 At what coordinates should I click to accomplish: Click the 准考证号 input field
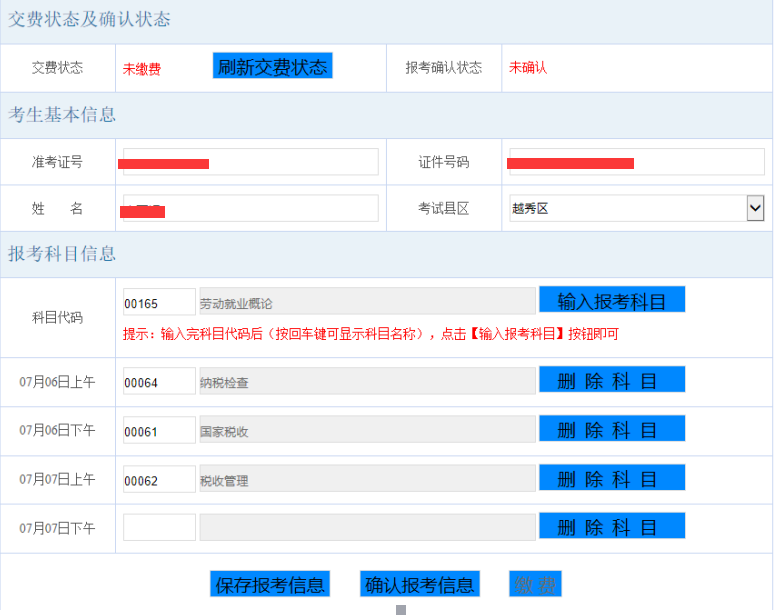(x=250, y=162)
